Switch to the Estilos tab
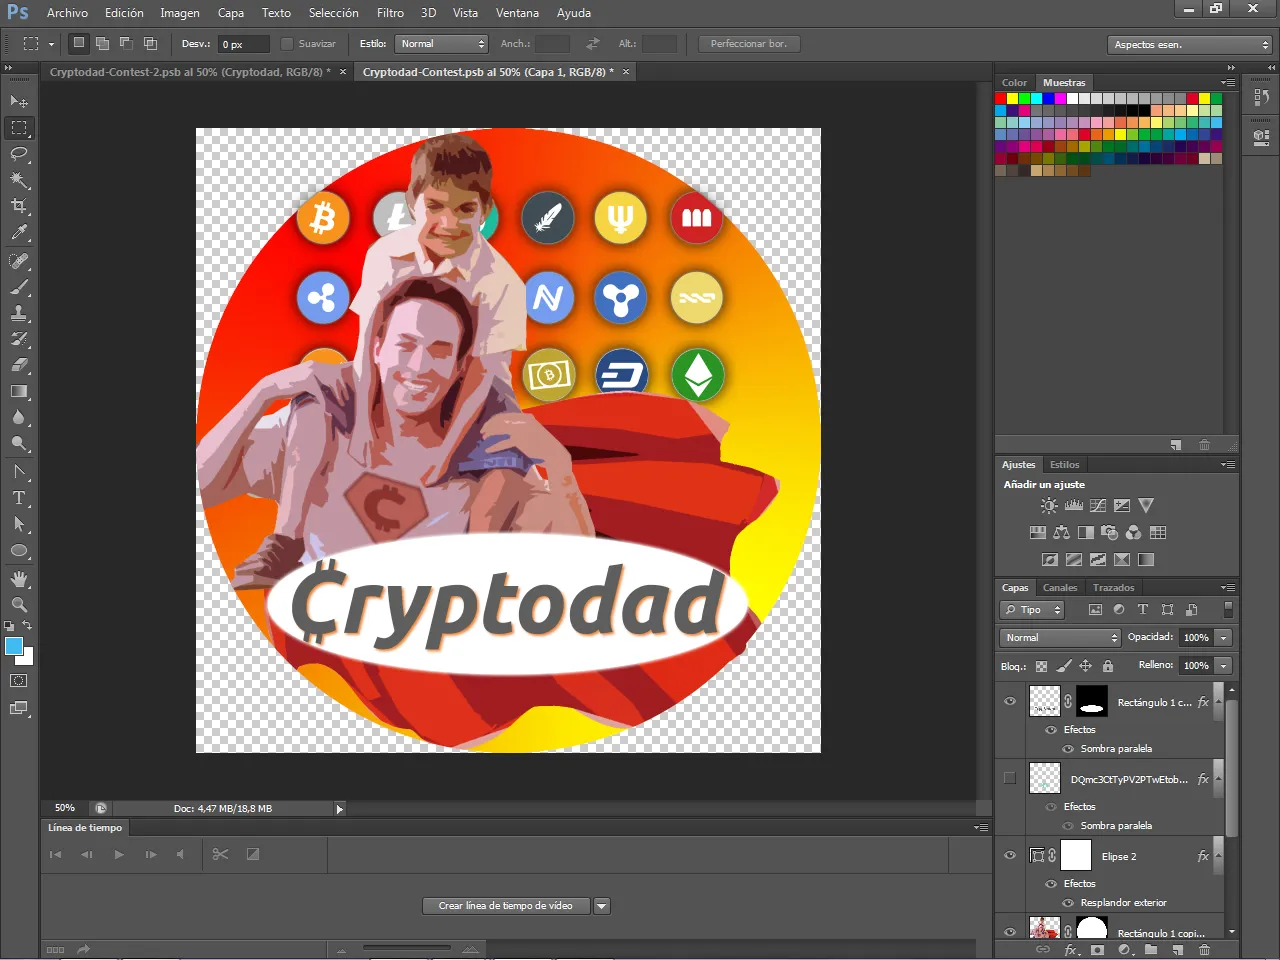Viewport: 1280px width, 960px height. coord(1064,465)
